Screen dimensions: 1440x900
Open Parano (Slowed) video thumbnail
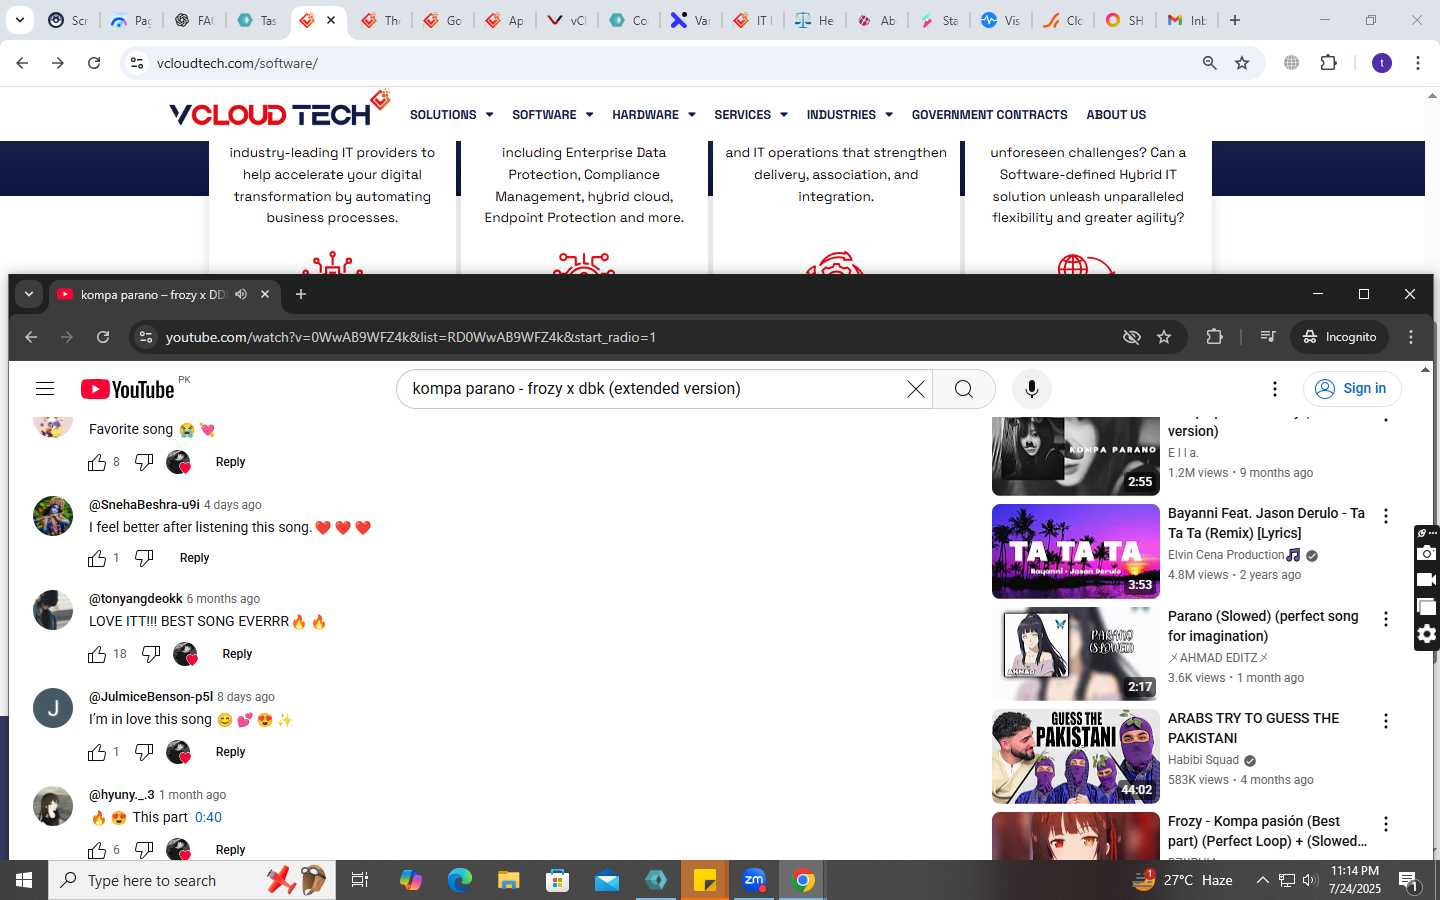pyautogui.click(x=1075, y=654)
